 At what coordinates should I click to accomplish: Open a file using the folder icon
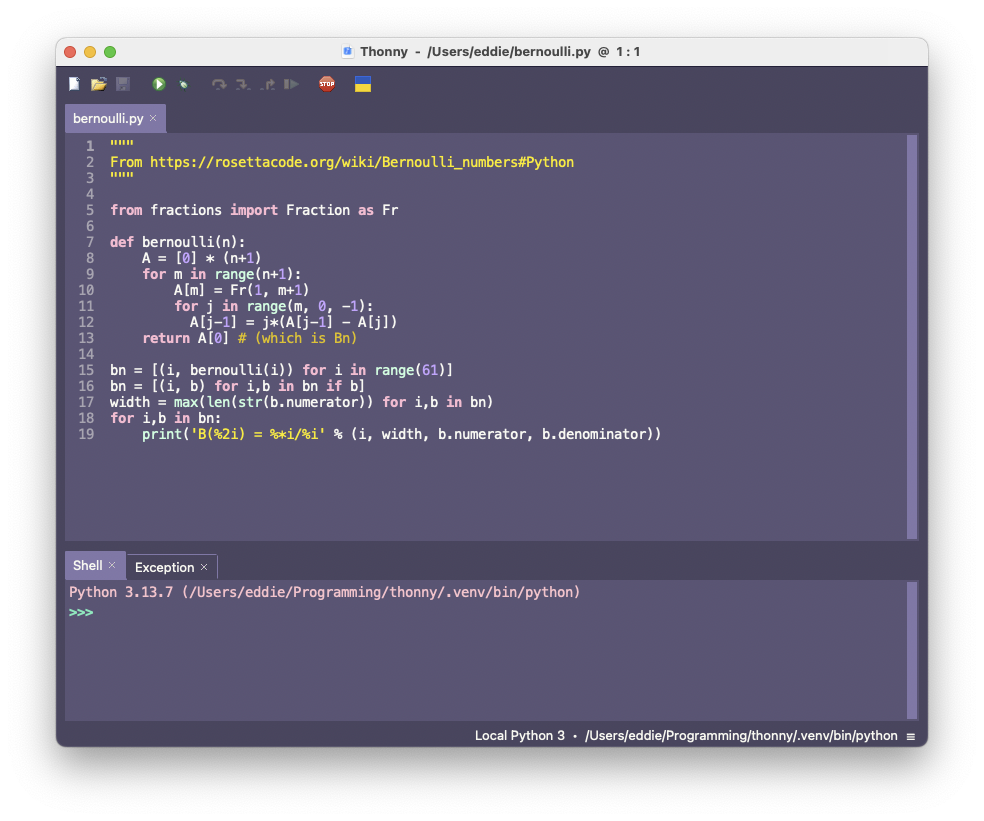click(99, 84)
